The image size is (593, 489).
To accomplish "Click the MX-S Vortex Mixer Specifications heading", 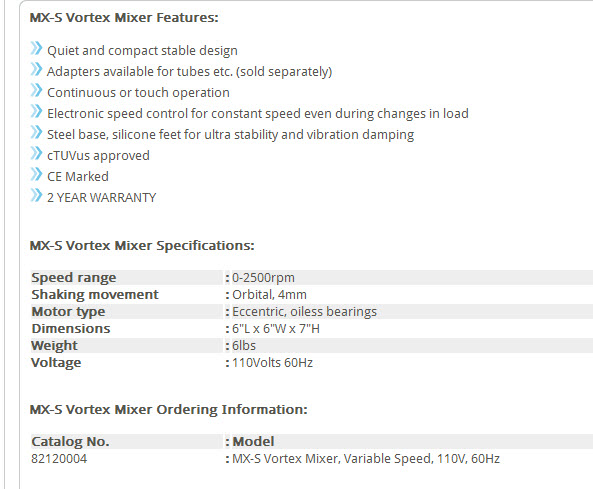I will 142,246.
